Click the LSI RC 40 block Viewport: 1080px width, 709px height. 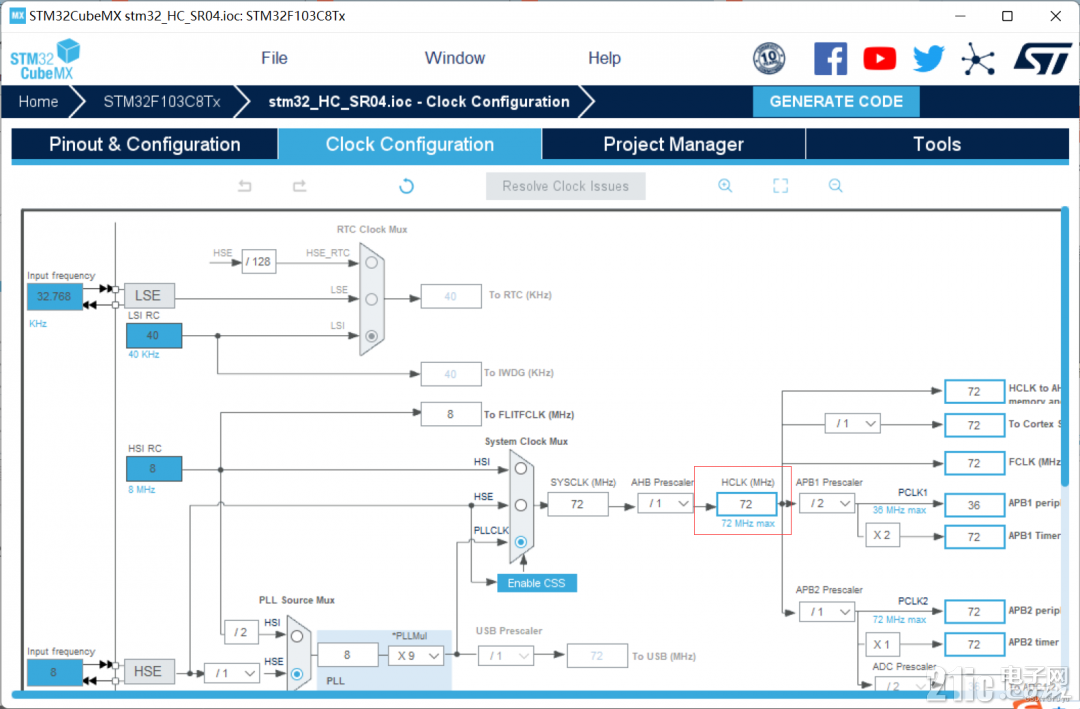(154, 336)
